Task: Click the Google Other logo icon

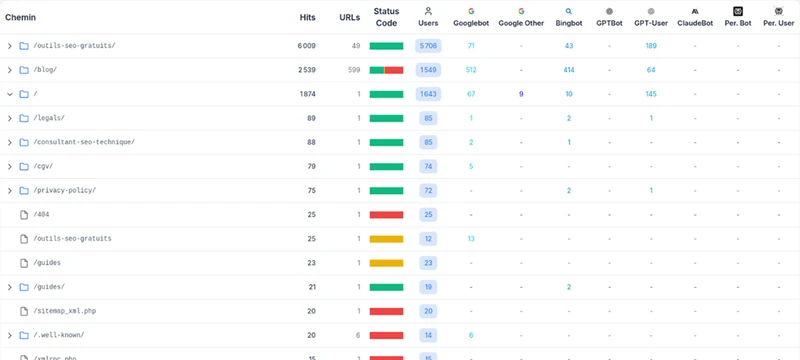Action: click(x=521, y=11)
